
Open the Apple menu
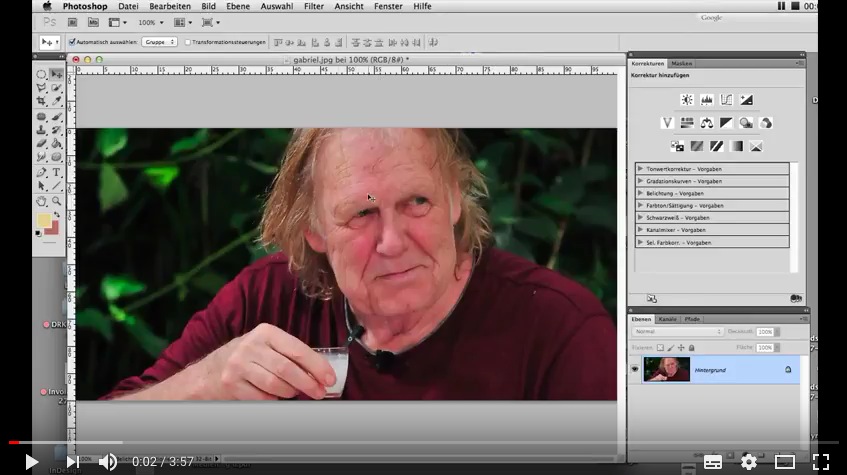click(x=48, y=6)
